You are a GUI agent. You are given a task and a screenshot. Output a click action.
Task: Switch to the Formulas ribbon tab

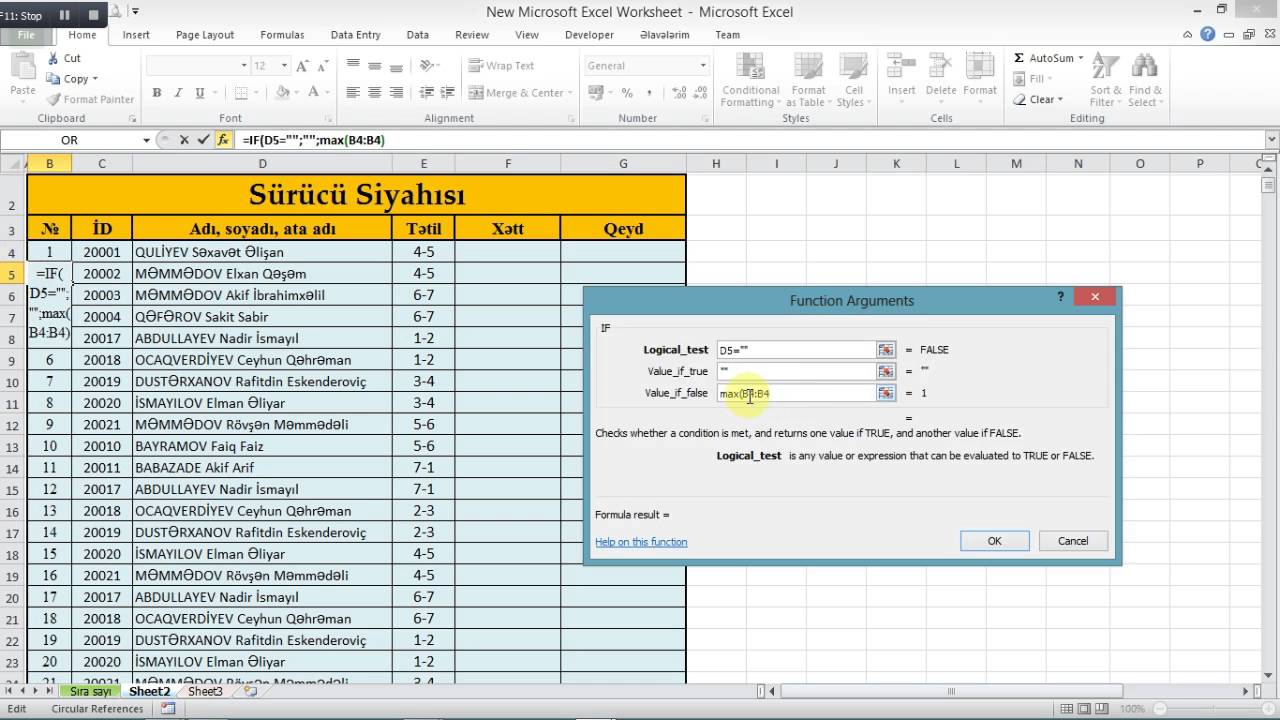click(x=282, y=35)
